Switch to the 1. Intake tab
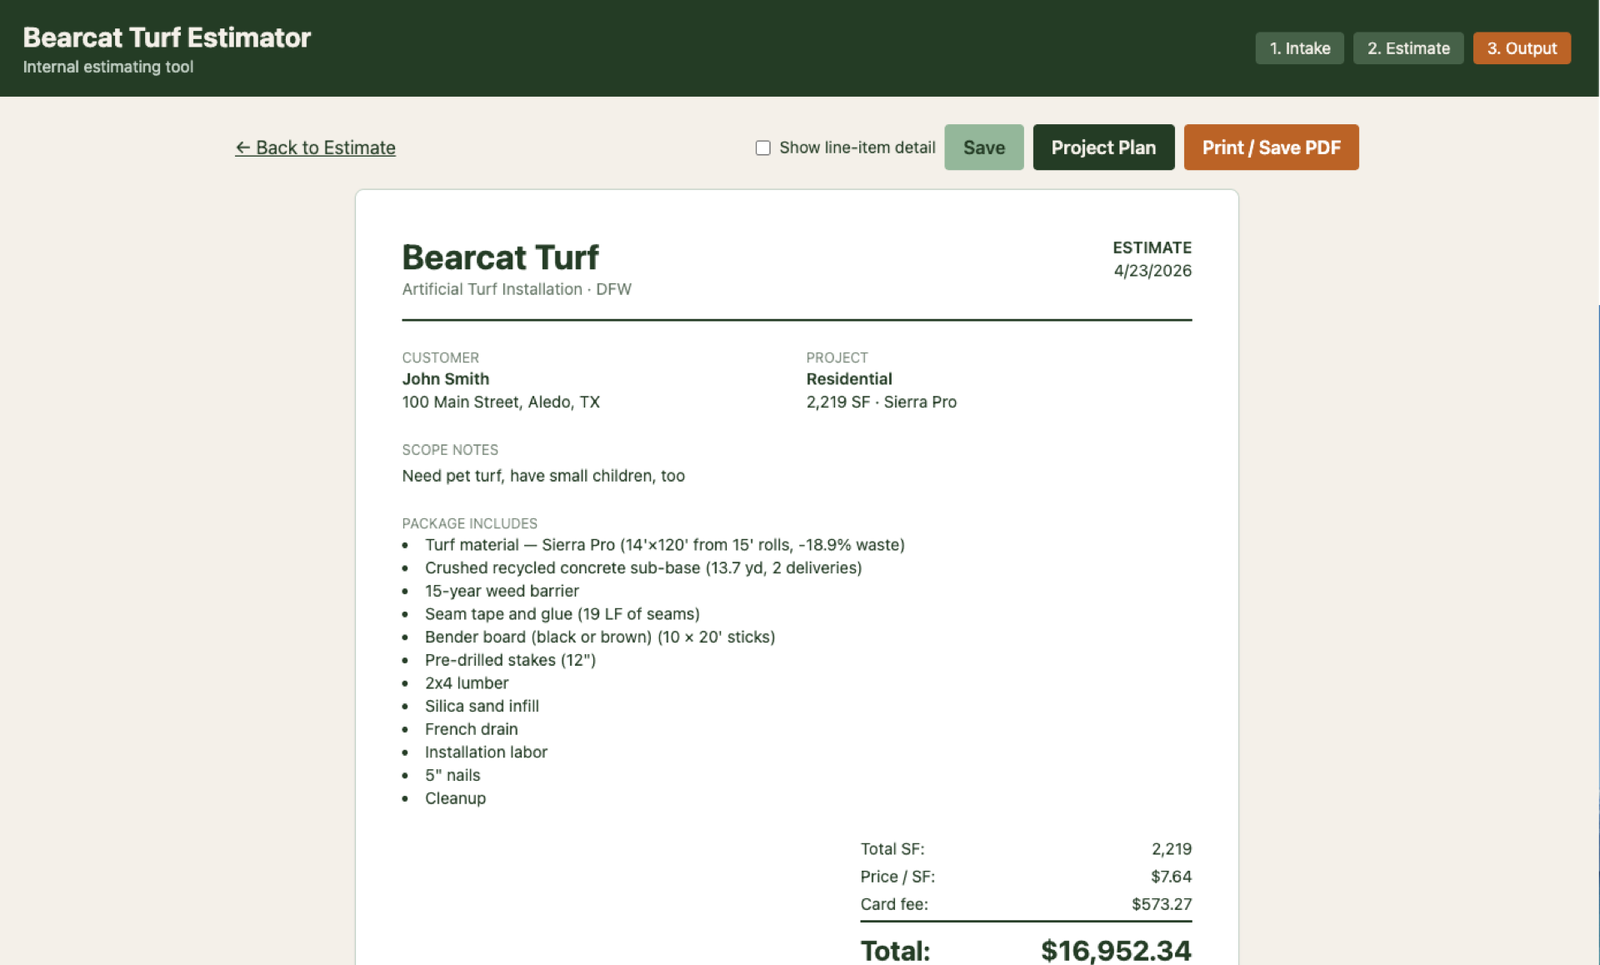This screenshot has width=1600, height=965. point(1299,47)
